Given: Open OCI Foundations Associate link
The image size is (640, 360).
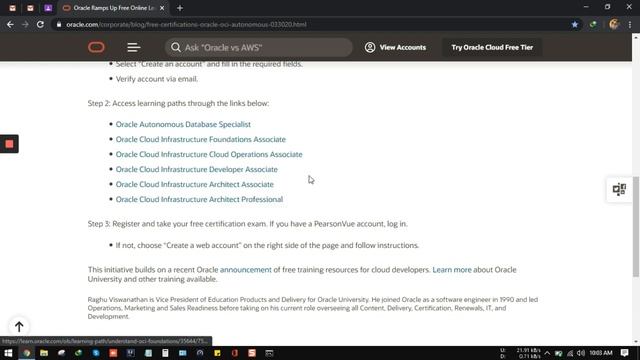Looking at the screenshot, I should (x=200, y=139).
